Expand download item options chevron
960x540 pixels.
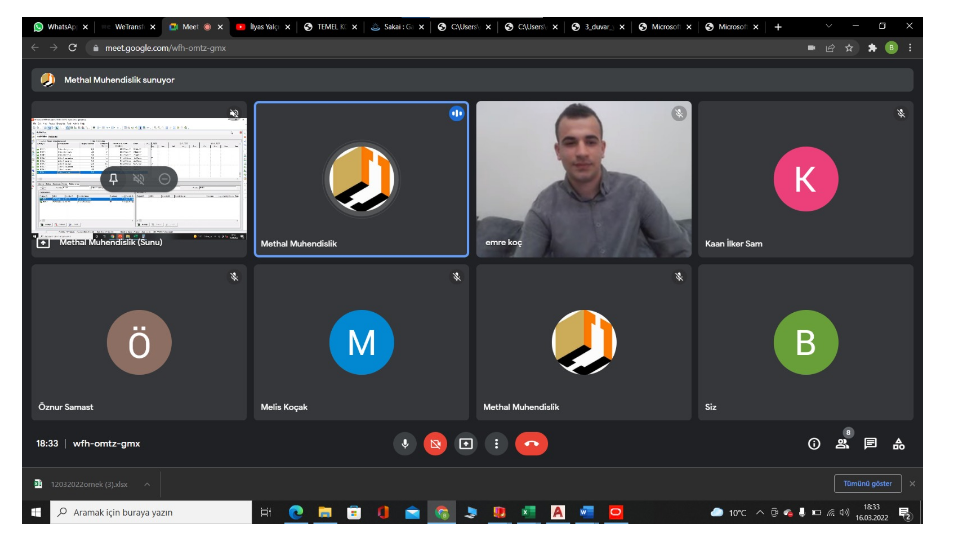[148, 484]
